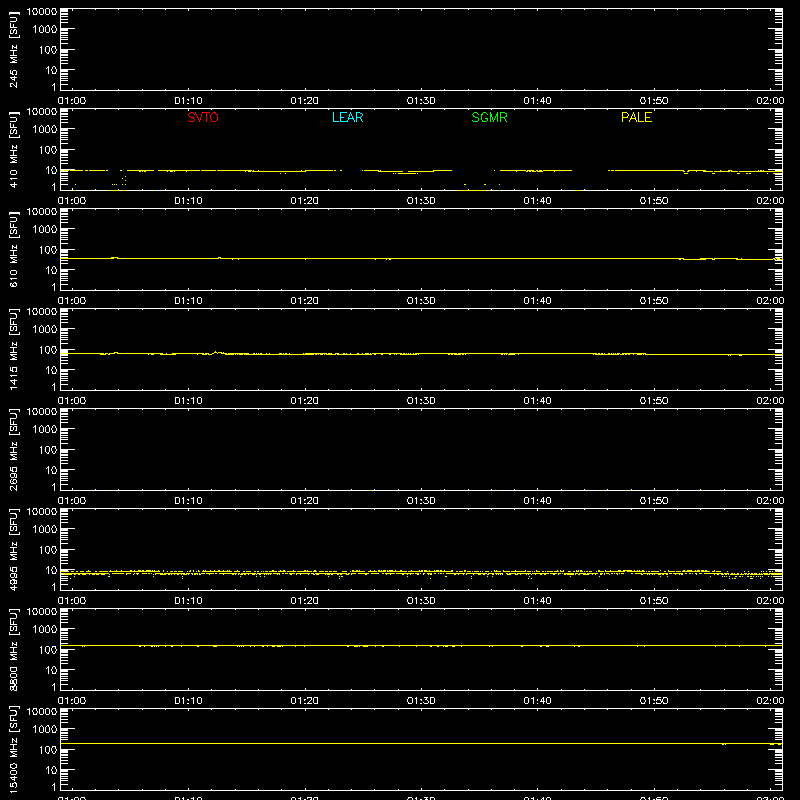The height and width of the screenshot is (800, 800).
Task: Click the 245 MHz [SFU] axis label
Action: [13, 50]
